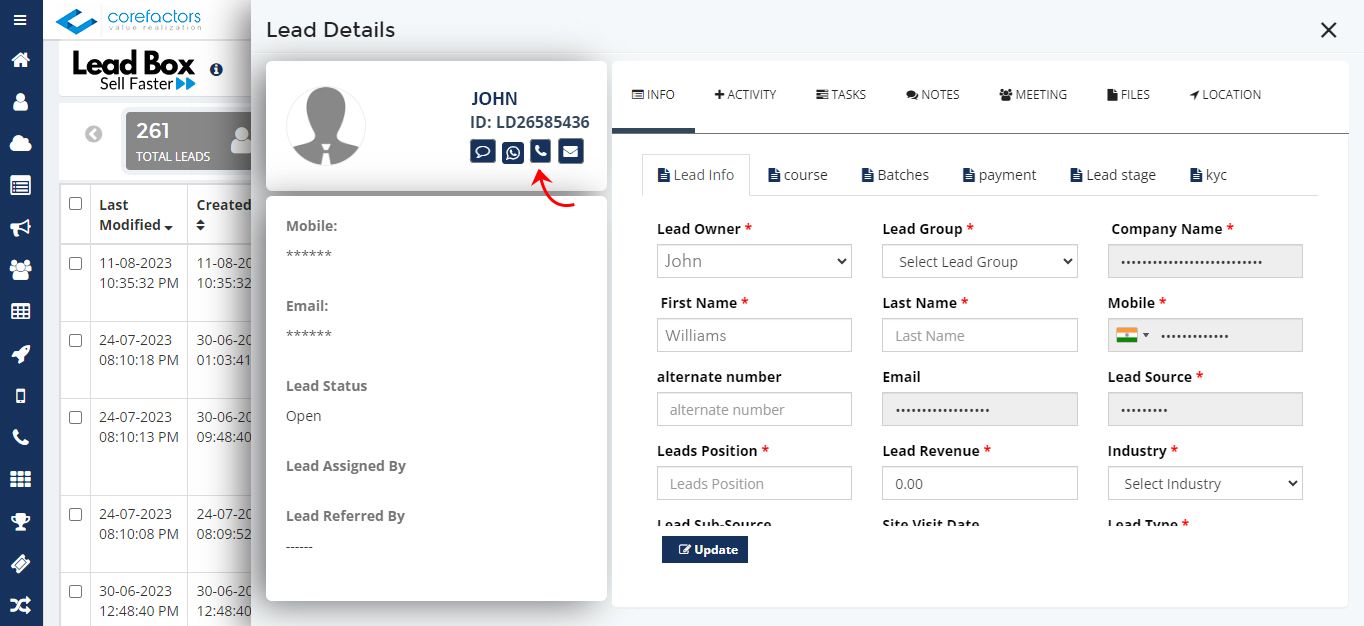The image size is (1364, 626).
Task: Open the Select Industry dropdown
Action: [x=1205, y=483]
